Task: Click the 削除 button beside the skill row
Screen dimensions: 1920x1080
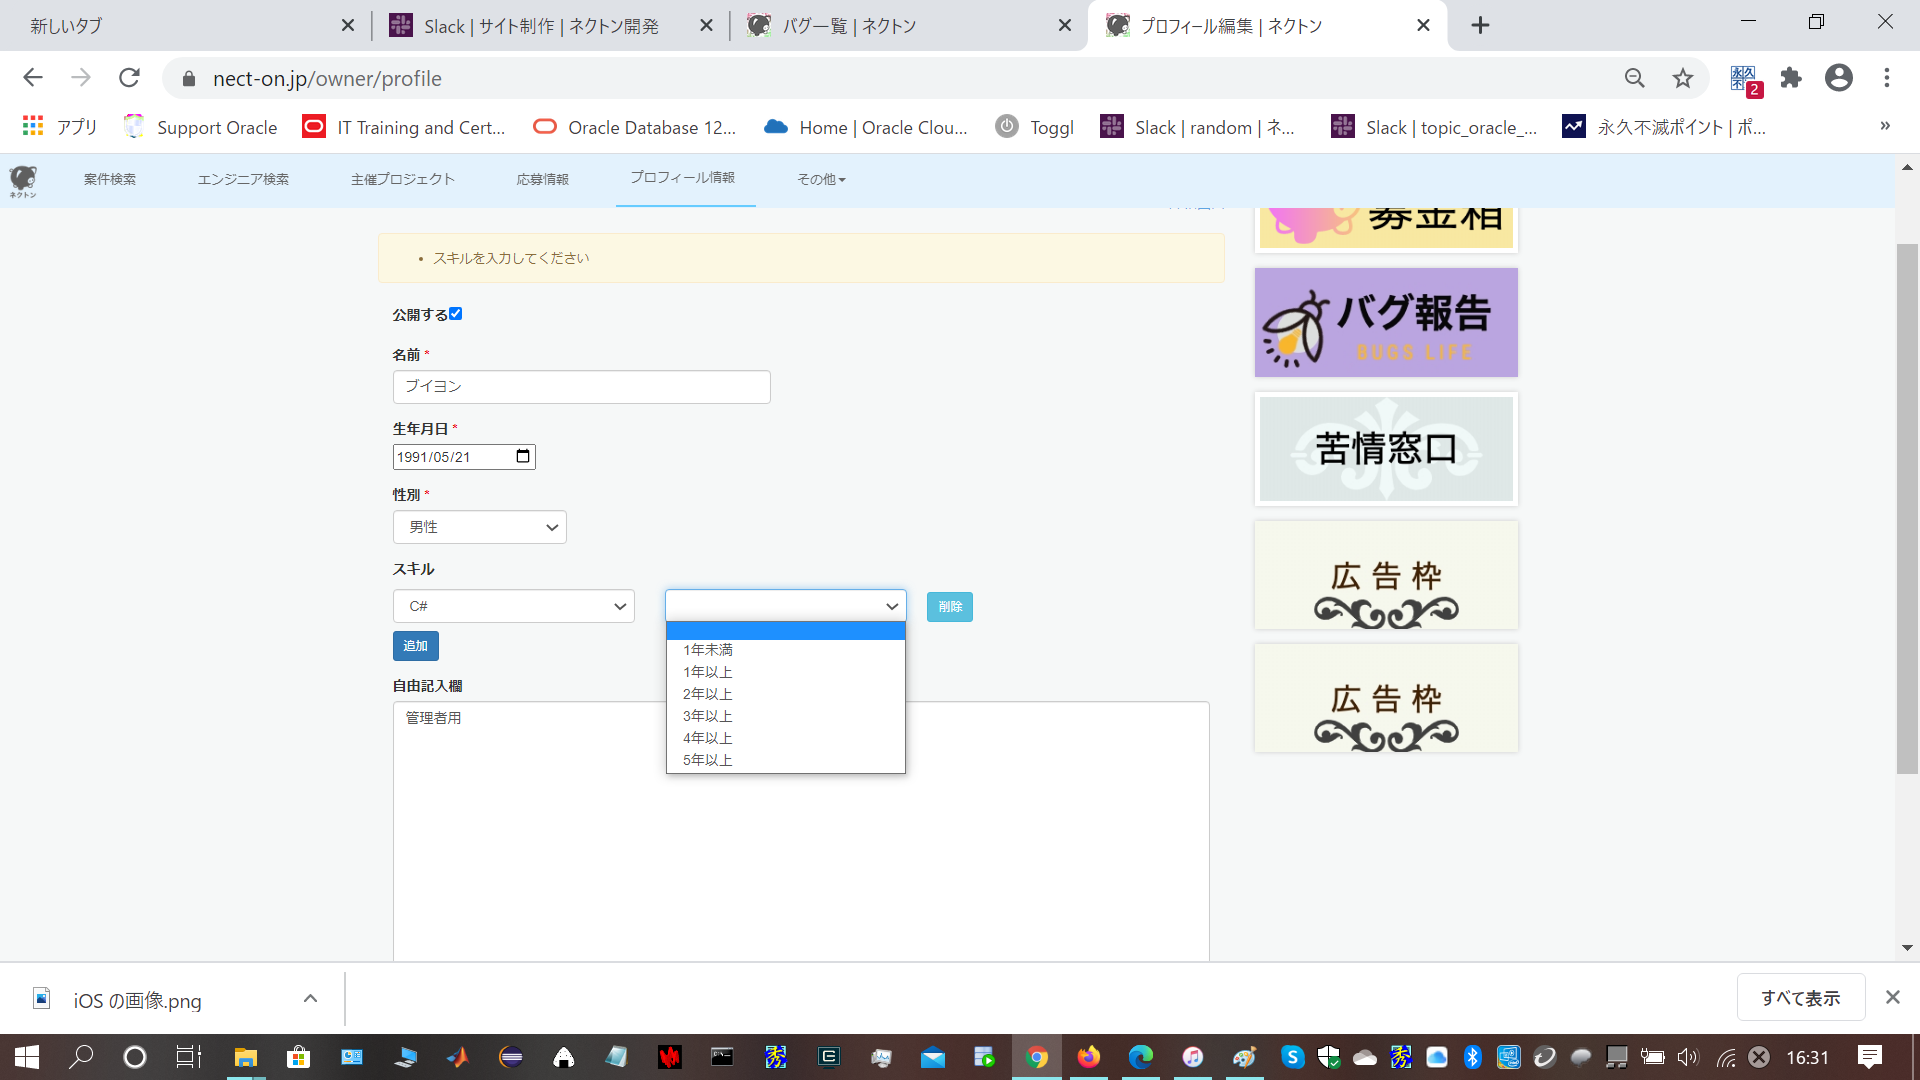Action: click(x=950, y=607)
